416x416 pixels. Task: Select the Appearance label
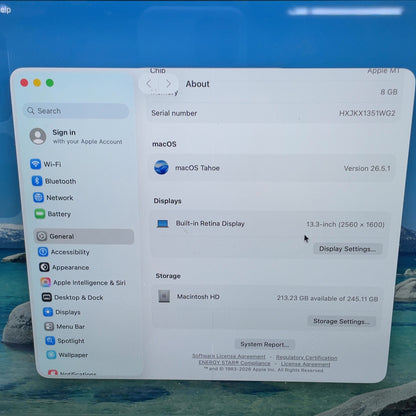(70, 267)
